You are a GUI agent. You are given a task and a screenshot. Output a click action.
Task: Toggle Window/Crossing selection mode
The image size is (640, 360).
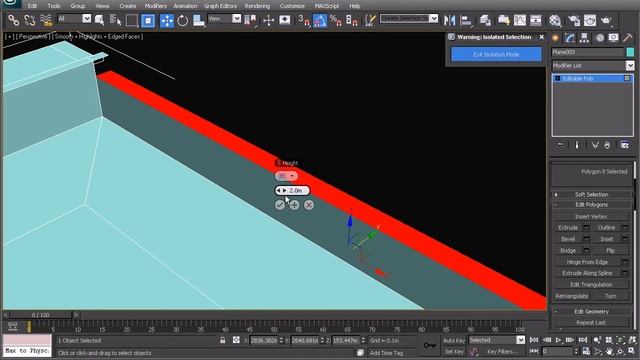[x=148, y=20]
